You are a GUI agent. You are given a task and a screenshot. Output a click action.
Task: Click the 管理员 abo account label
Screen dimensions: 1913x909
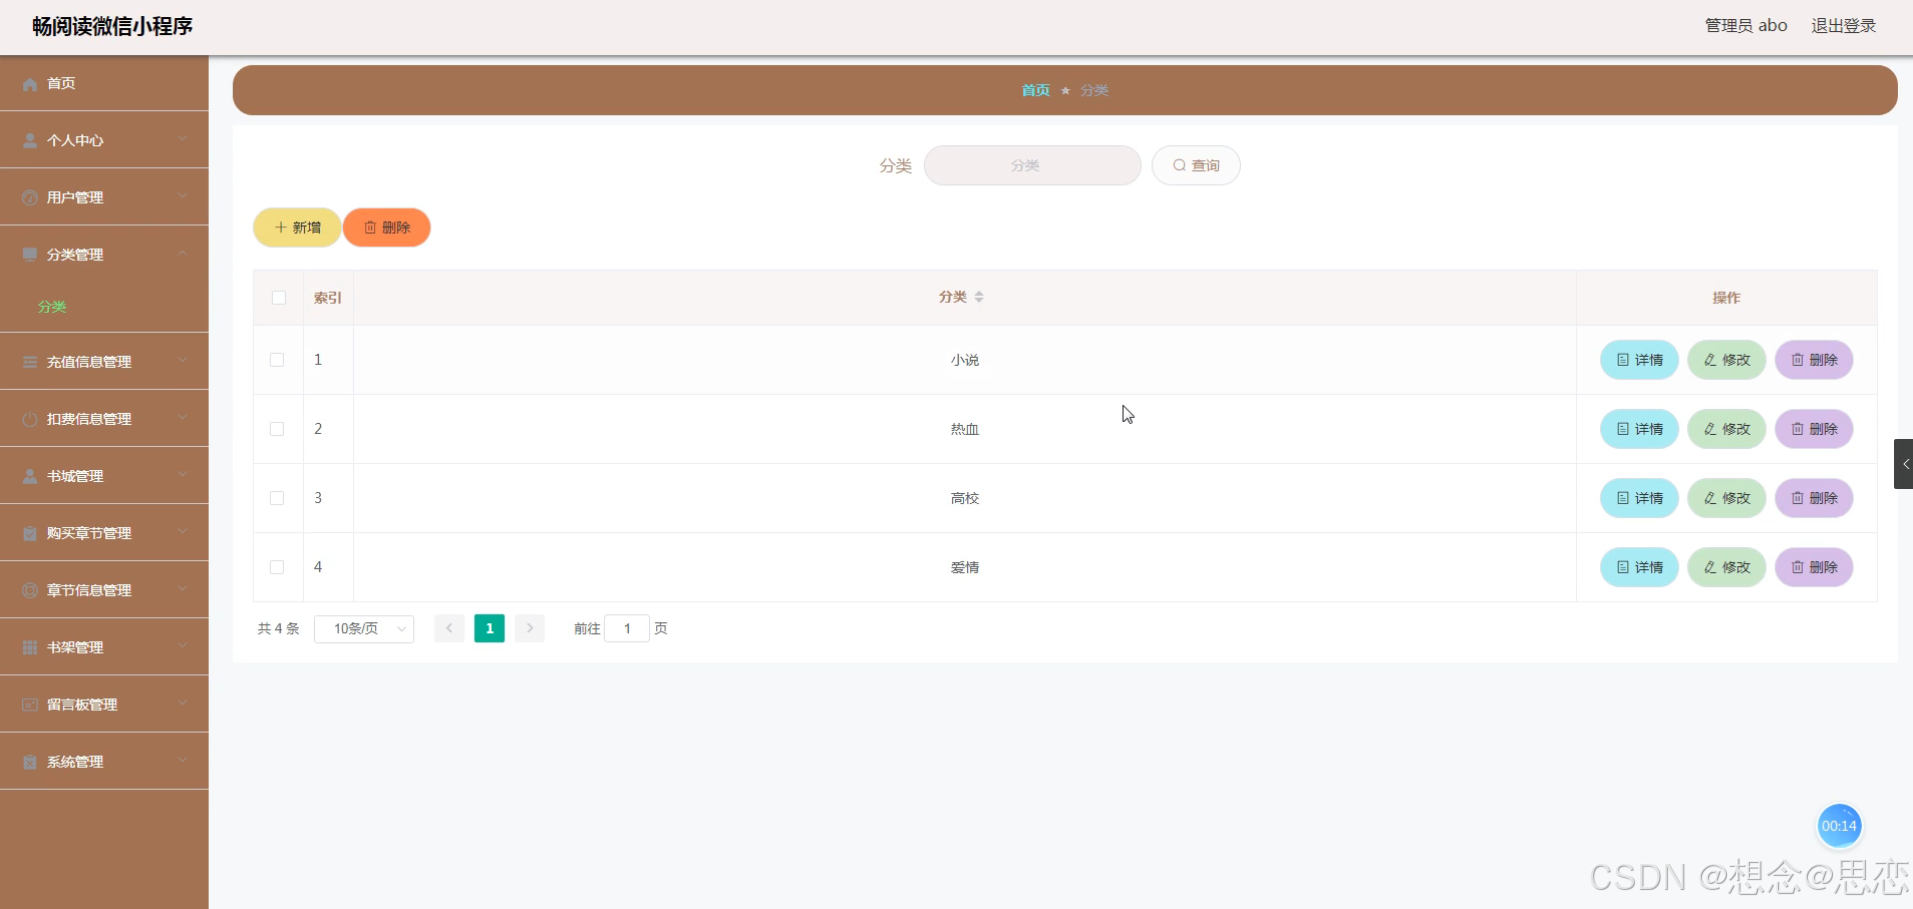point(1746,26)
